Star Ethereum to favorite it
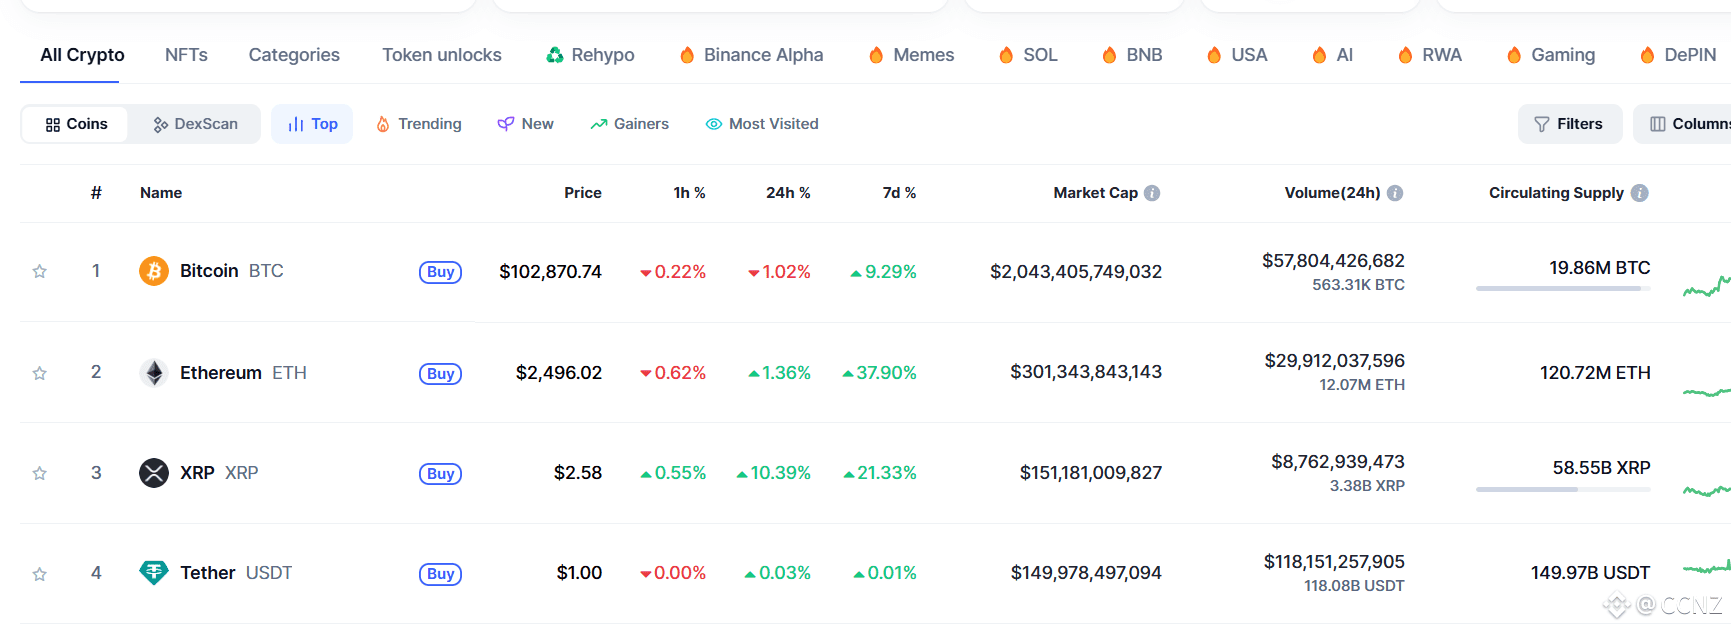The height and width of the screenshot is (630, 1731). click(x=39, y=372)
